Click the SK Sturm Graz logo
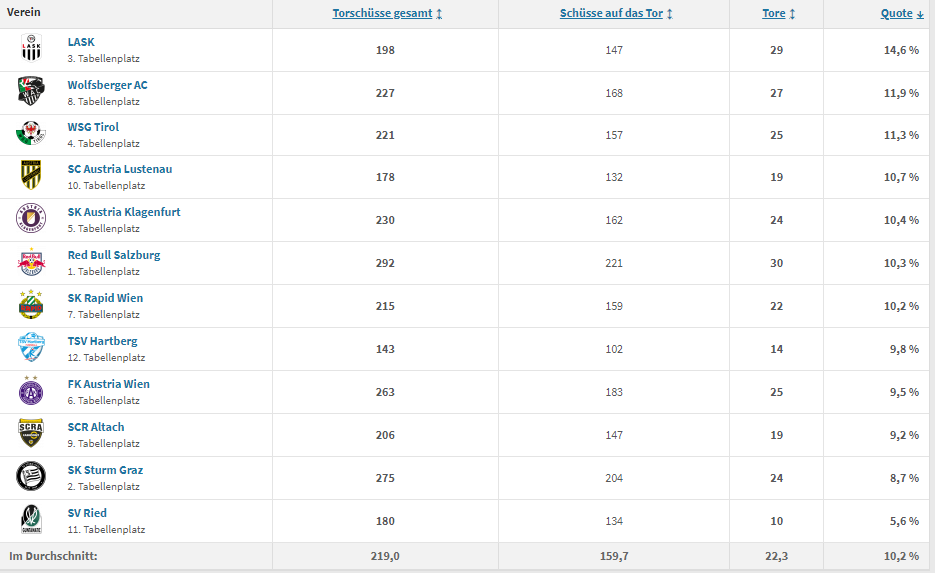Image resolution: width=935 pixels, height=573 pixels. click(31, 476)
